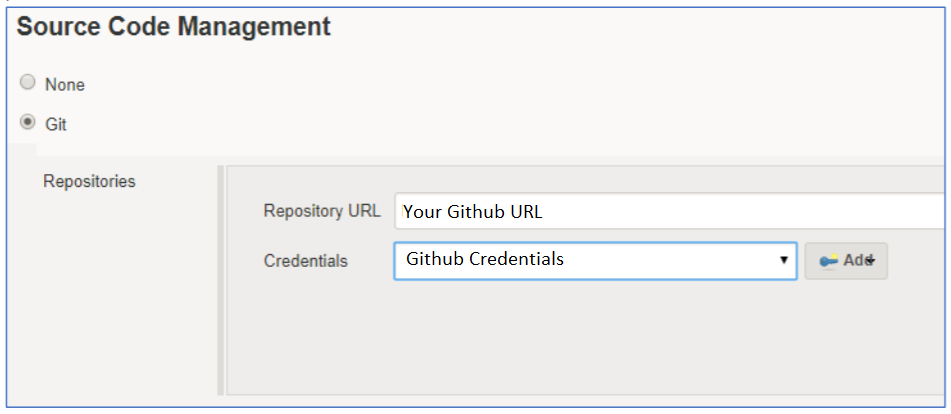Viewport: 951px width, 414px height.
Task: Click the Source Code Management heading
Action: pos(173,27)
